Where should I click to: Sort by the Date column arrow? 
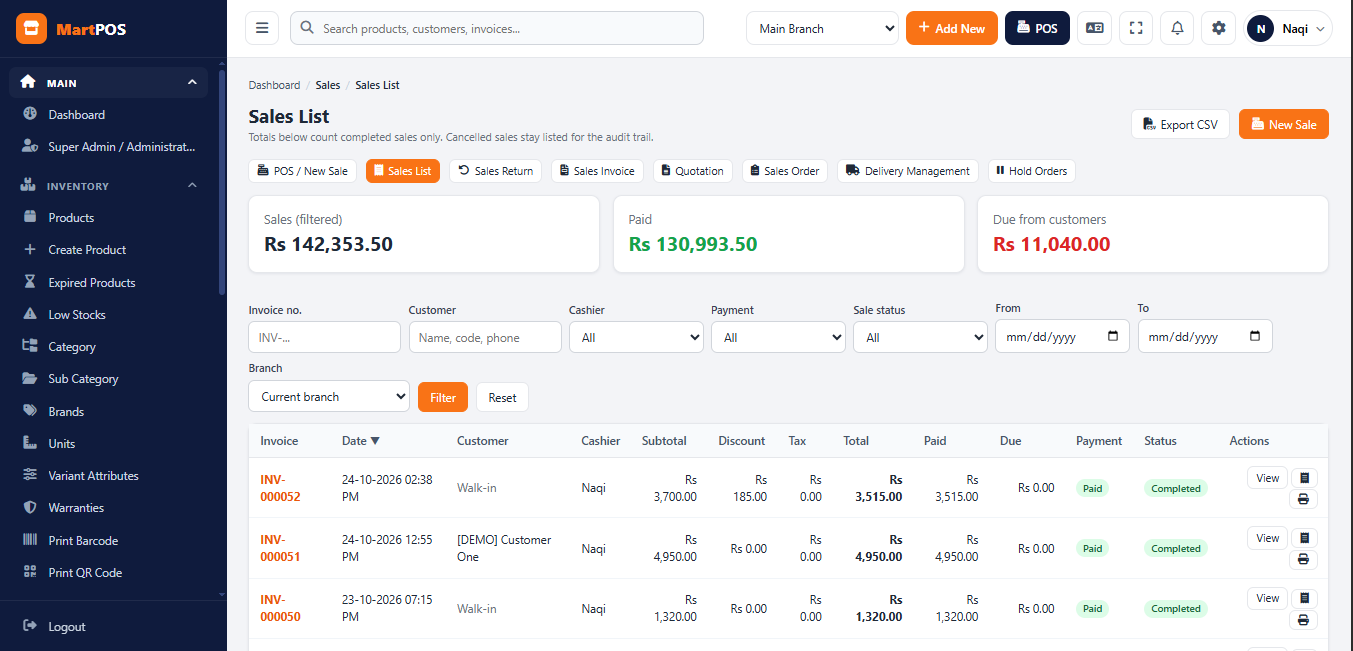(375, 441)
